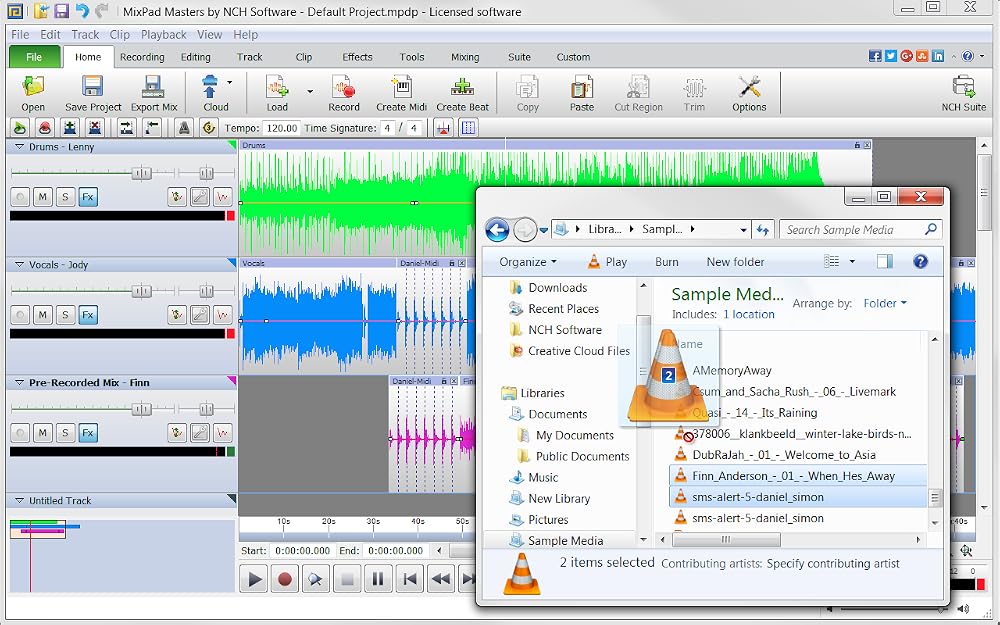This screenshot has width=1000, height=625.
Task: Switch to the Mixing tab
Action: coord(465,57)
